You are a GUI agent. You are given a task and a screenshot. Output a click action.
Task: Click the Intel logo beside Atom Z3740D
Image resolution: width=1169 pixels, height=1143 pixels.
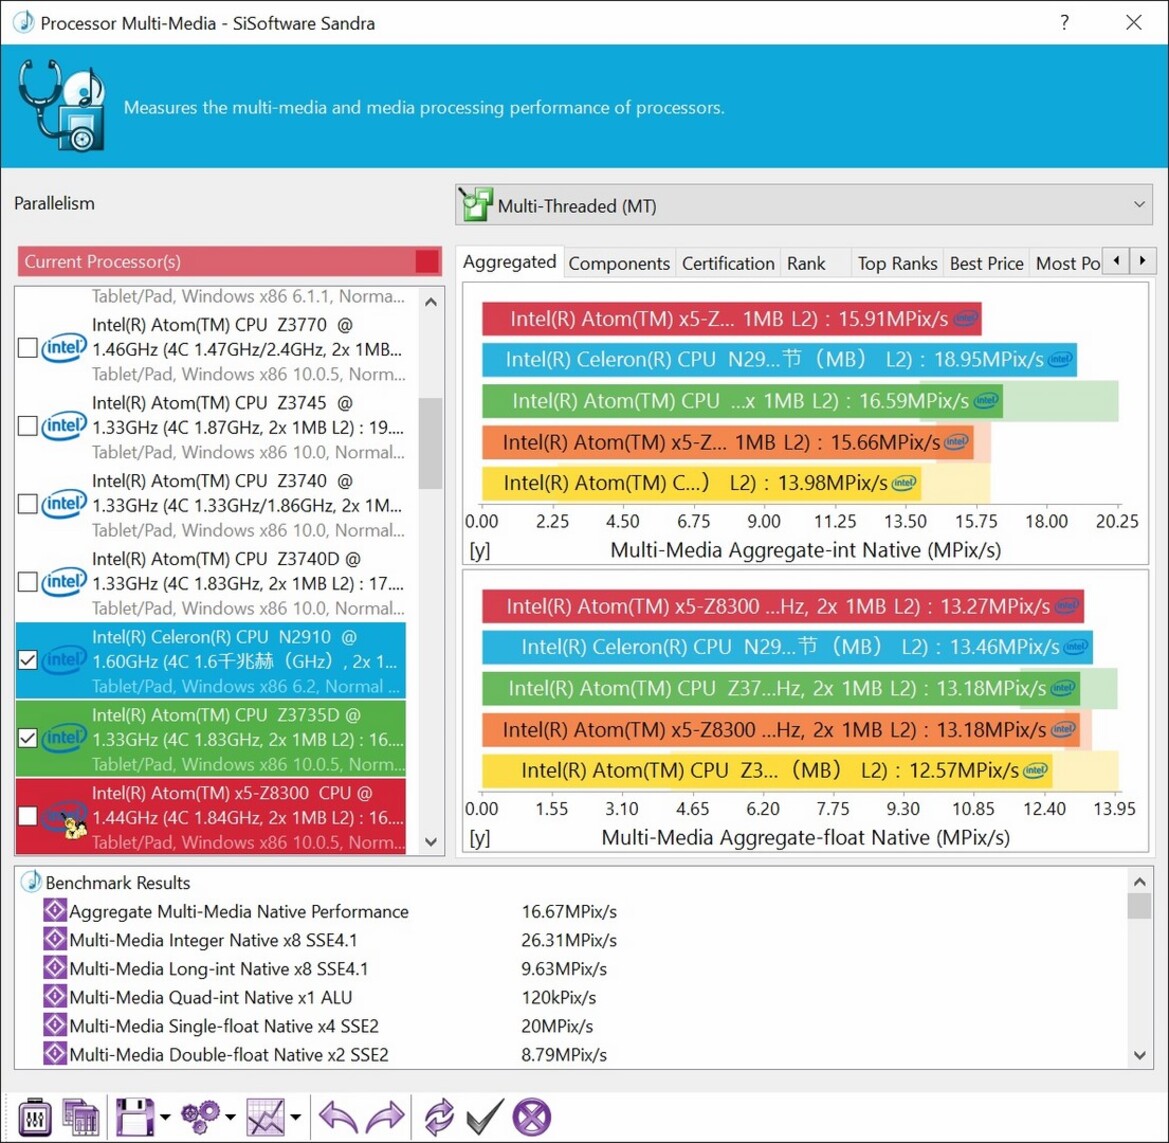[x=64, y=582]
